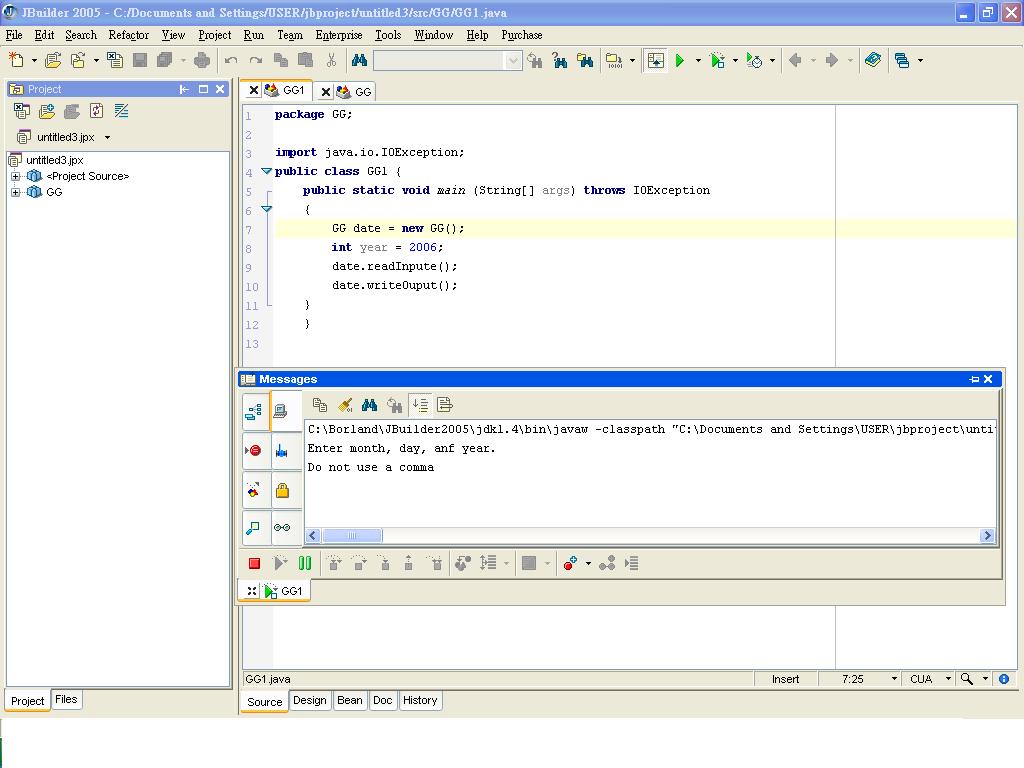The height and width of the screenshot is (768, 1024).
Task: Collapse main method fold arrow at line 6
Action: 266,209
